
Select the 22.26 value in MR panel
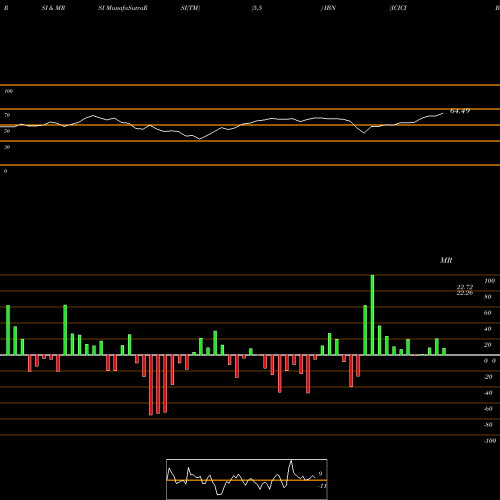465,293
